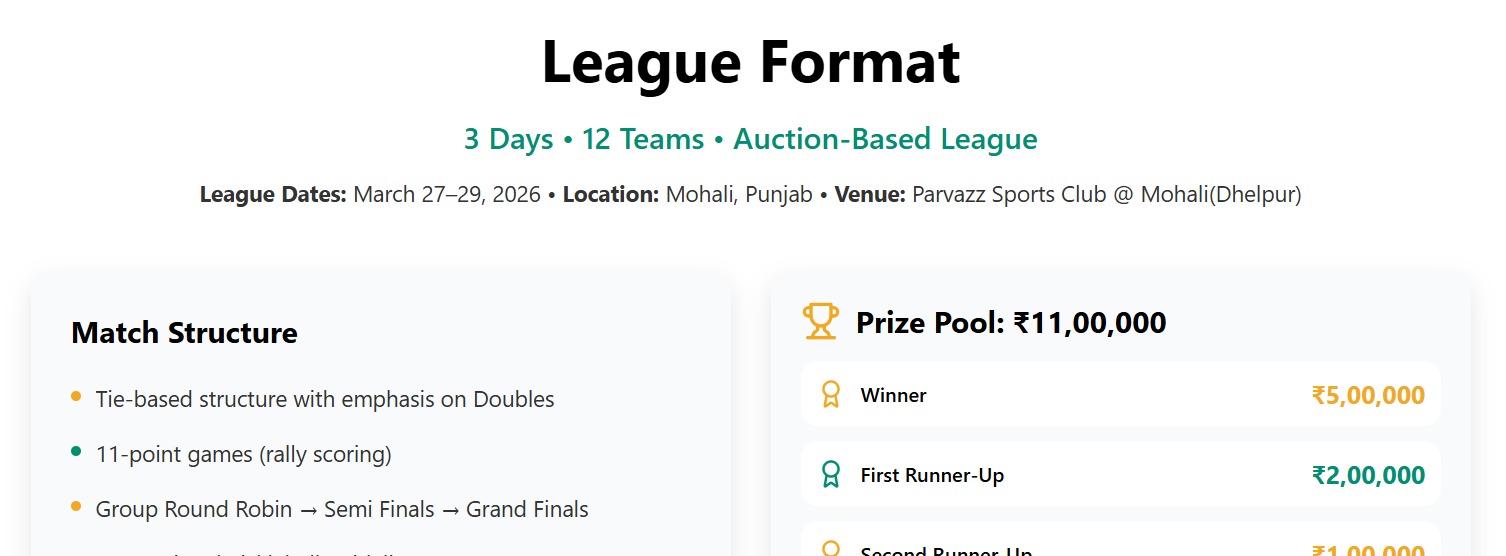Screen dimensions: 1506x556
Task: Select the League Format page heading
Action: [750, 62]
